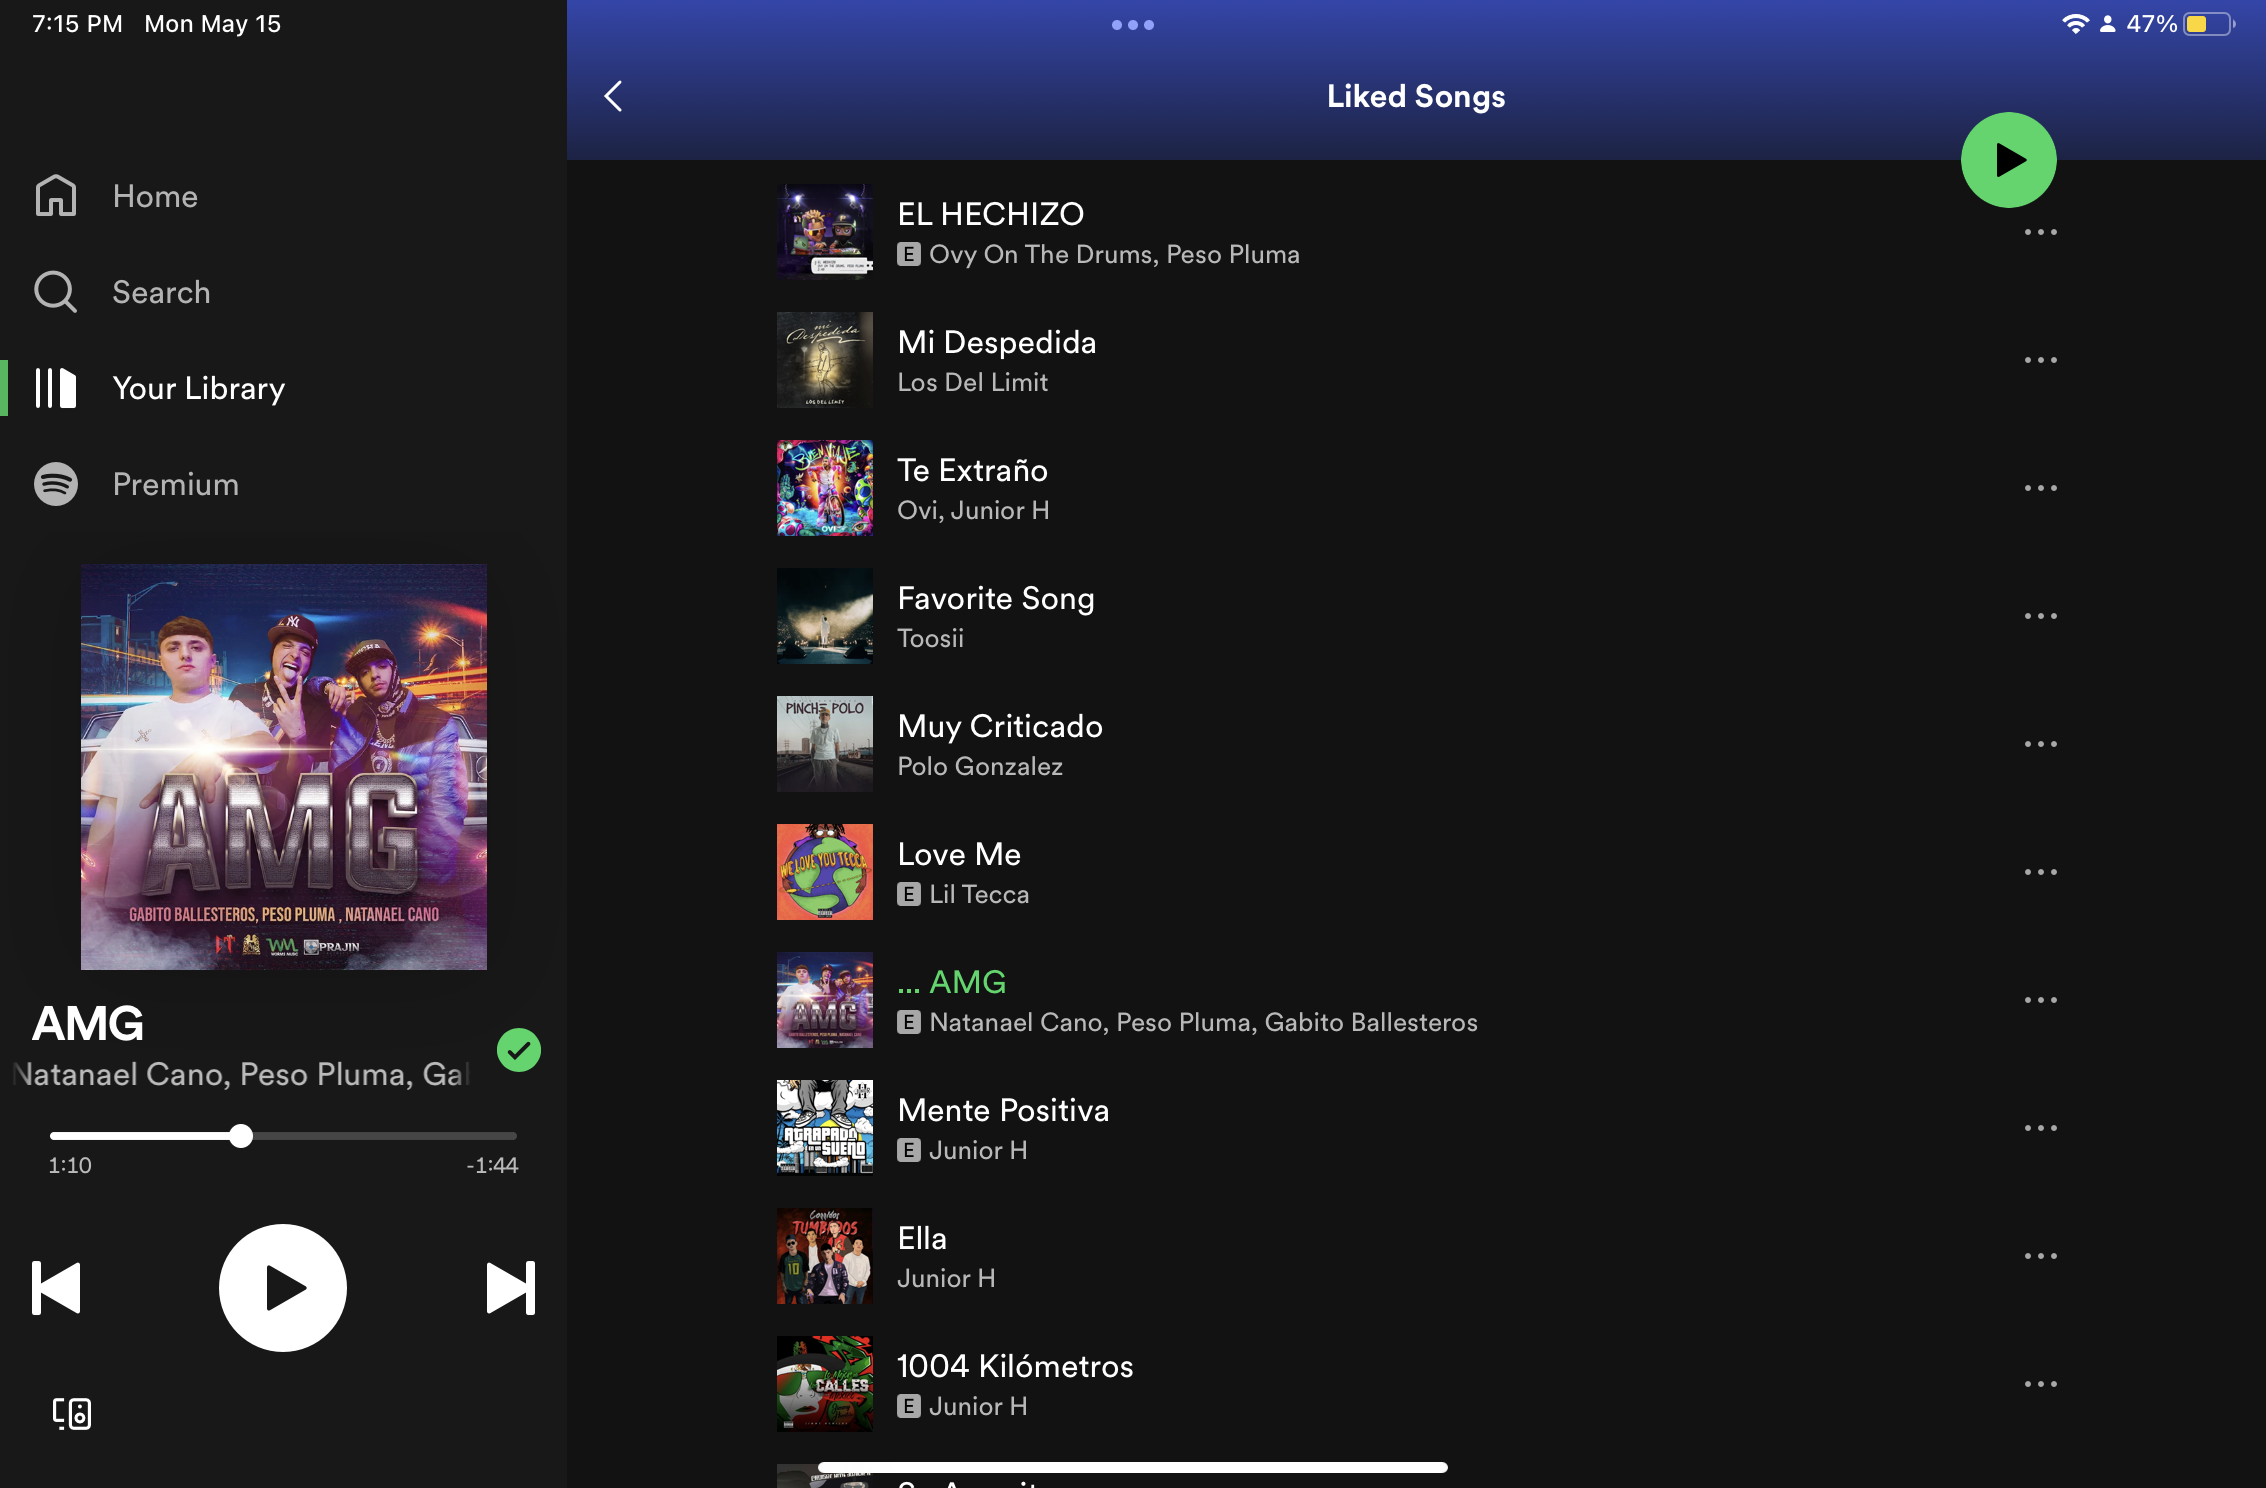2266x1488 pixels.
Task: Click the Mi Despedida album thumbnail
Action: point(825,360)
